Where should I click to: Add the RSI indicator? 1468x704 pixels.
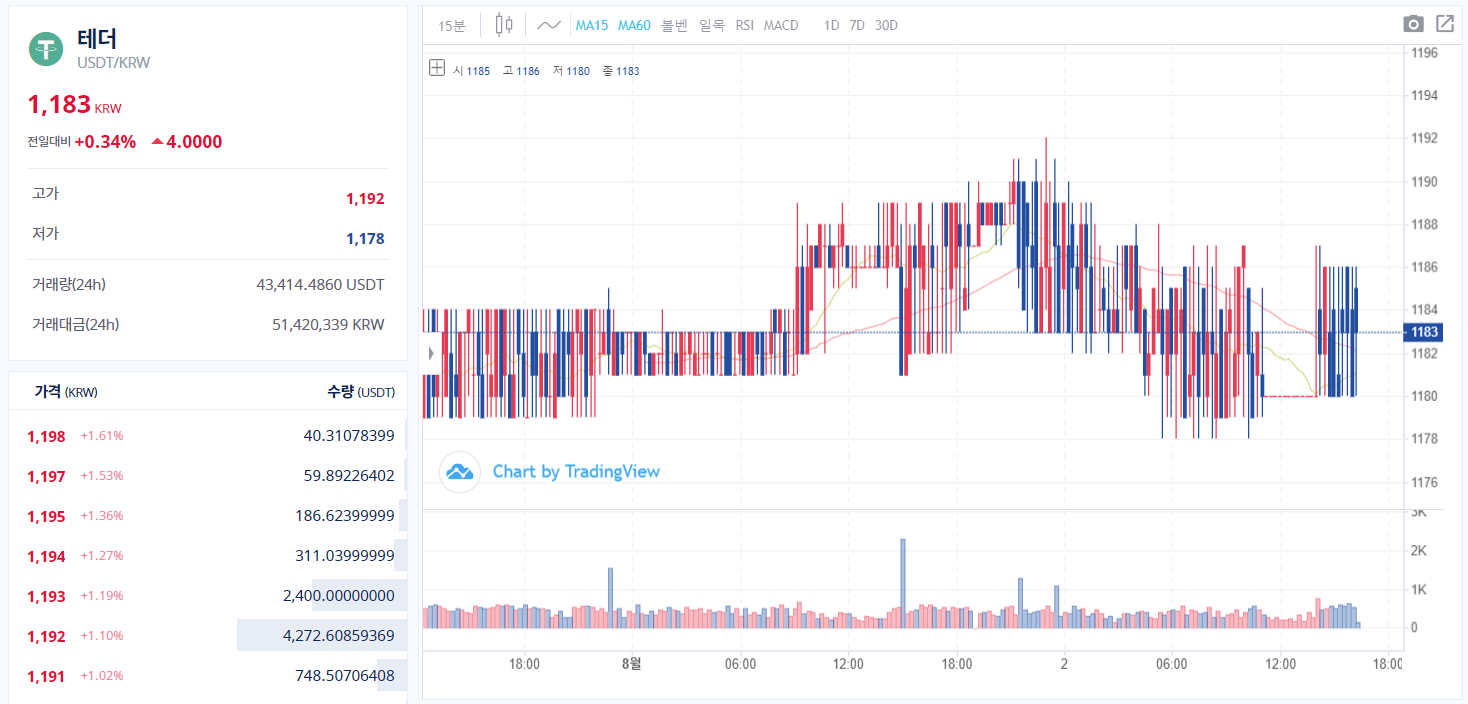[x=743, y=25]
